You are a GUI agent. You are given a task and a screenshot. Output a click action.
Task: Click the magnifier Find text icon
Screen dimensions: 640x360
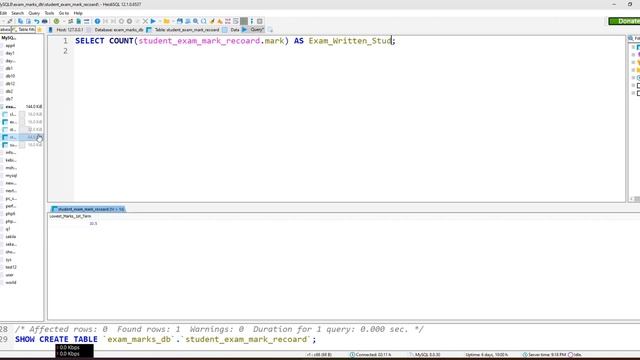(x=196, y=21)
